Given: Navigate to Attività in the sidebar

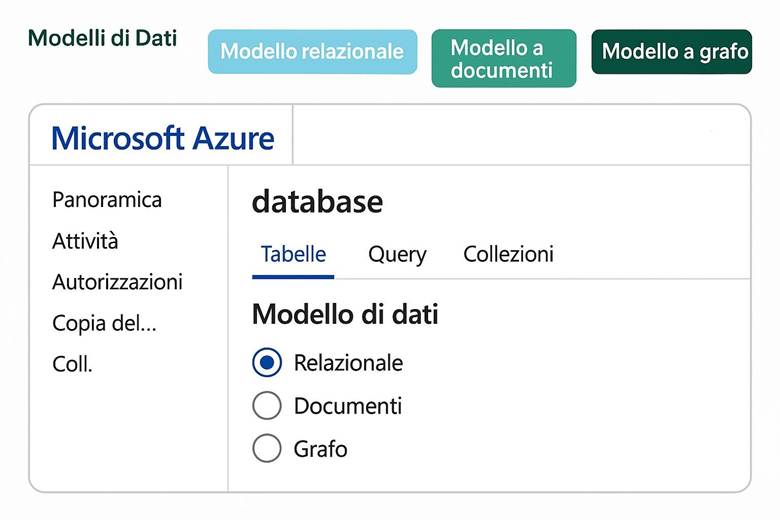Looking at the screenshot, I should point(85,241).
